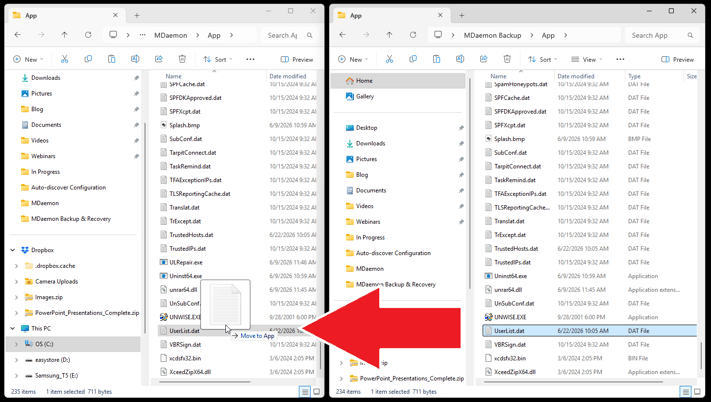Click Copy icon in left window toolbar
Viewport: 711px width, 402px height.
pyautogui.click(x=88, y=59)
